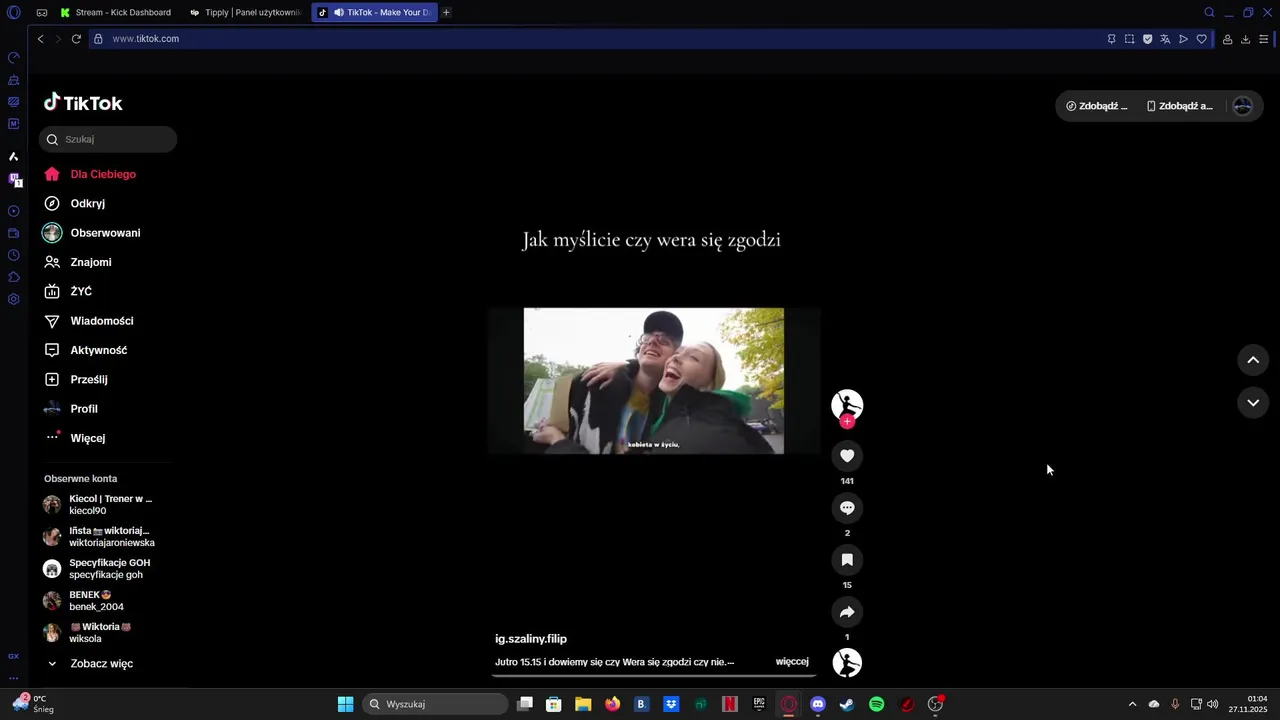This screenshot has height=720, width=1280.
Task: Go back in browser history
Action: (40, 39)
